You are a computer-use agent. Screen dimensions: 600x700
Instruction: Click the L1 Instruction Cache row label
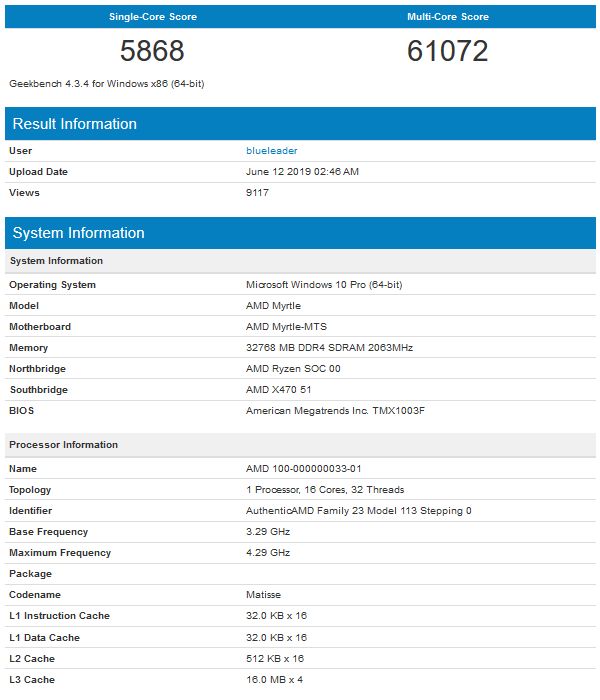pyautogui.click(x=59, y=616)
